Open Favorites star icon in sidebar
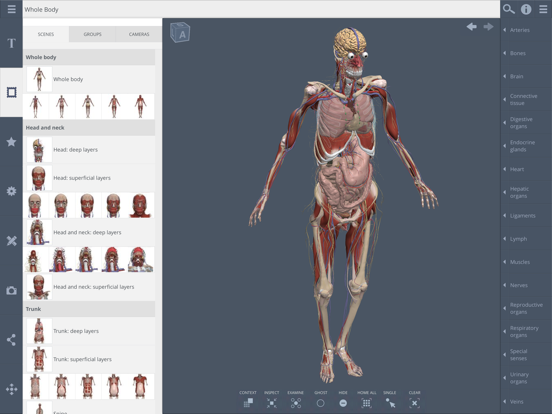 coord(11,142)
